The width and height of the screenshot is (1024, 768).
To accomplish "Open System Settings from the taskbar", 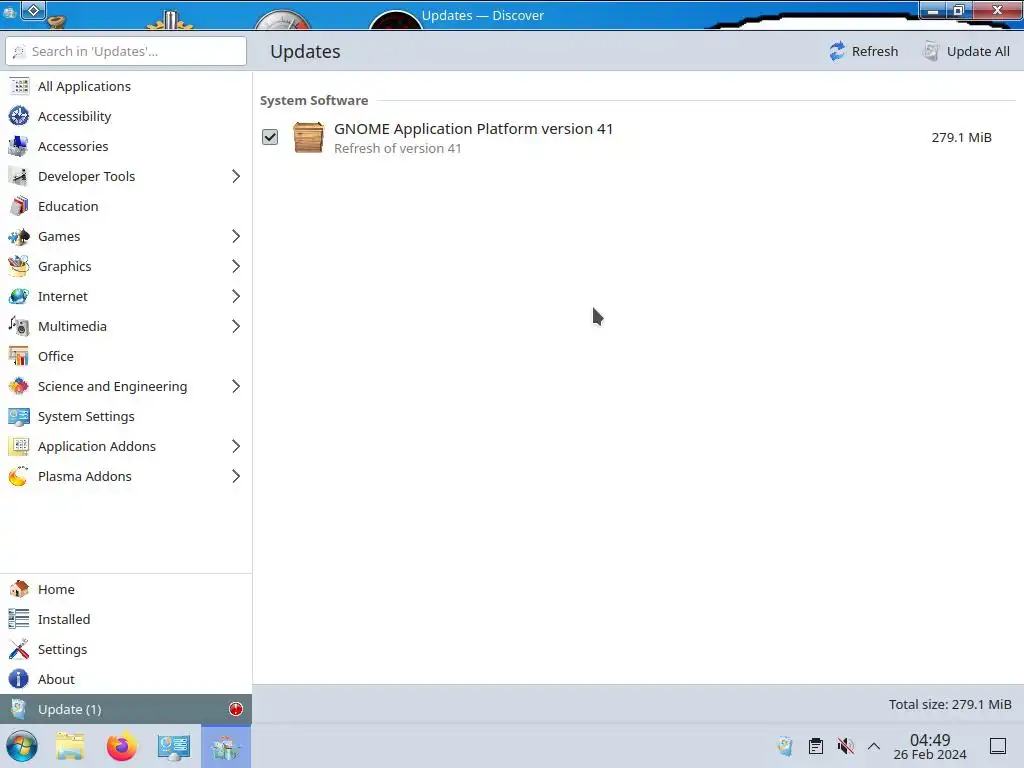I will coord(174,746).
